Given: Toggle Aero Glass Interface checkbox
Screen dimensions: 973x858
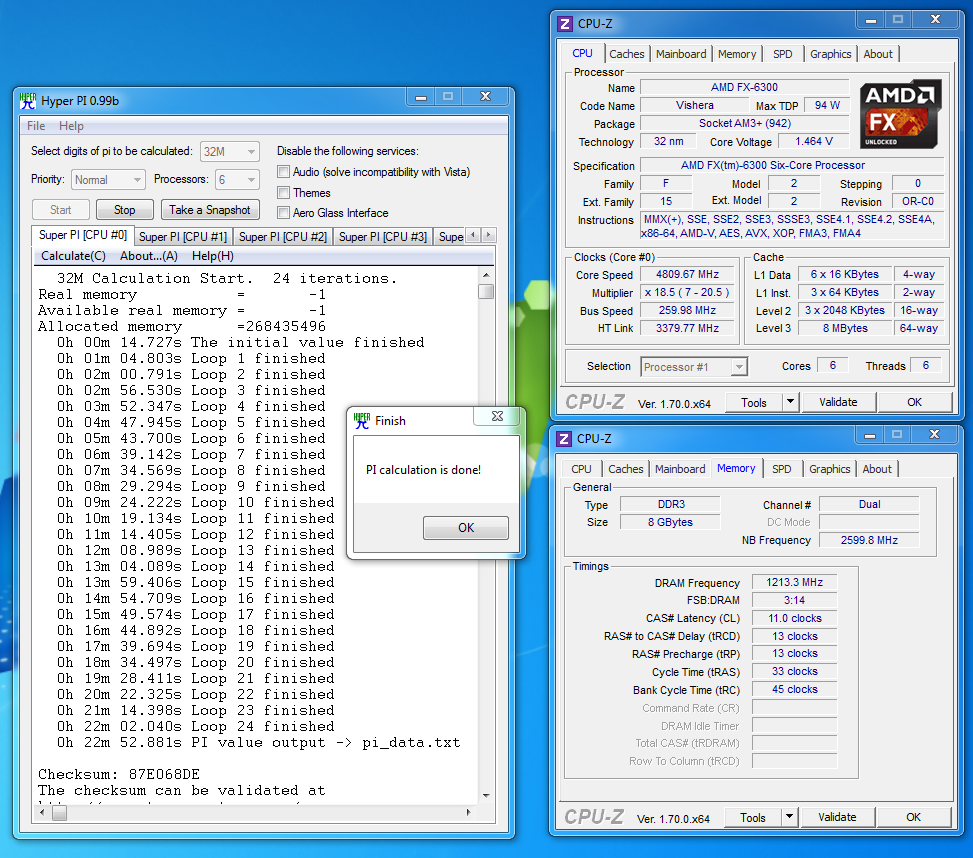Looking at the screenshot, I should click(x=284, y=213).
